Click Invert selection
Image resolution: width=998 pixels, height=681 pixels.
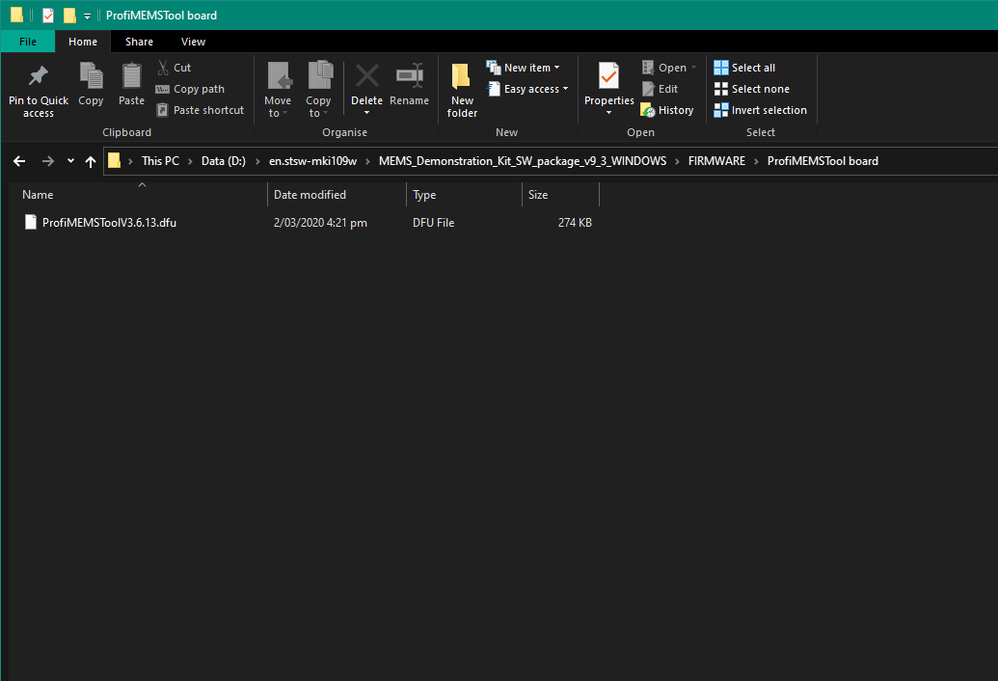coord(761,110)
